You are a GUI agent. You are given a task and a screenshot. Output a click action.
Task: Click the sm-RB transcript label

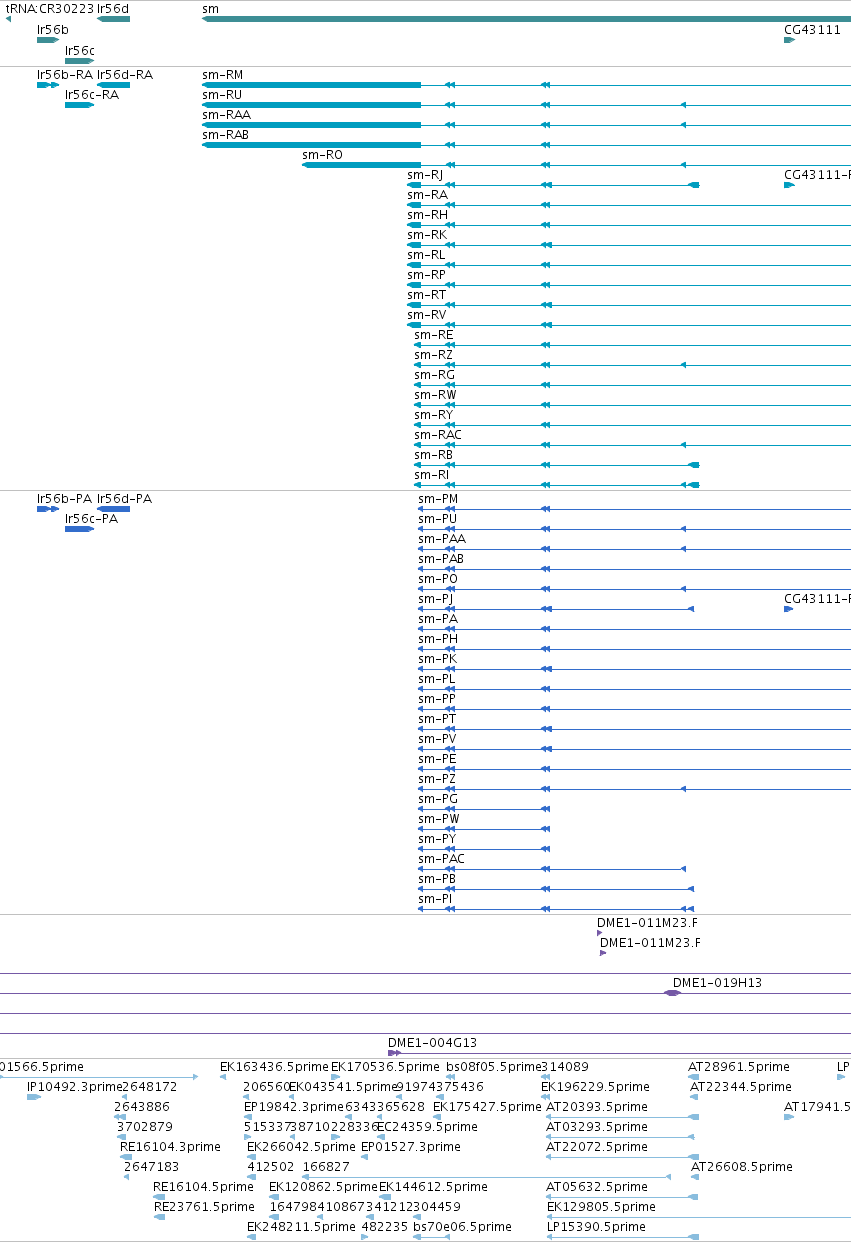[x=433, y=455]
